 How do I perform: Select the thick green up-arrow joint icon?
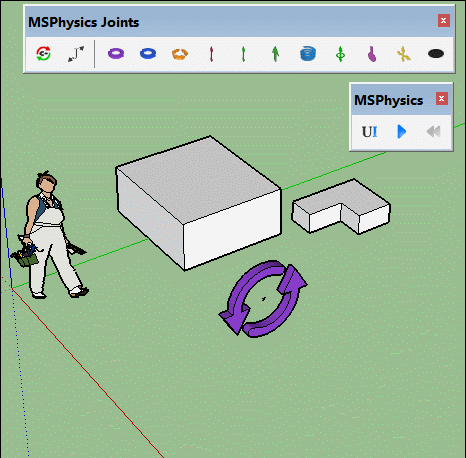pos(275,54)
